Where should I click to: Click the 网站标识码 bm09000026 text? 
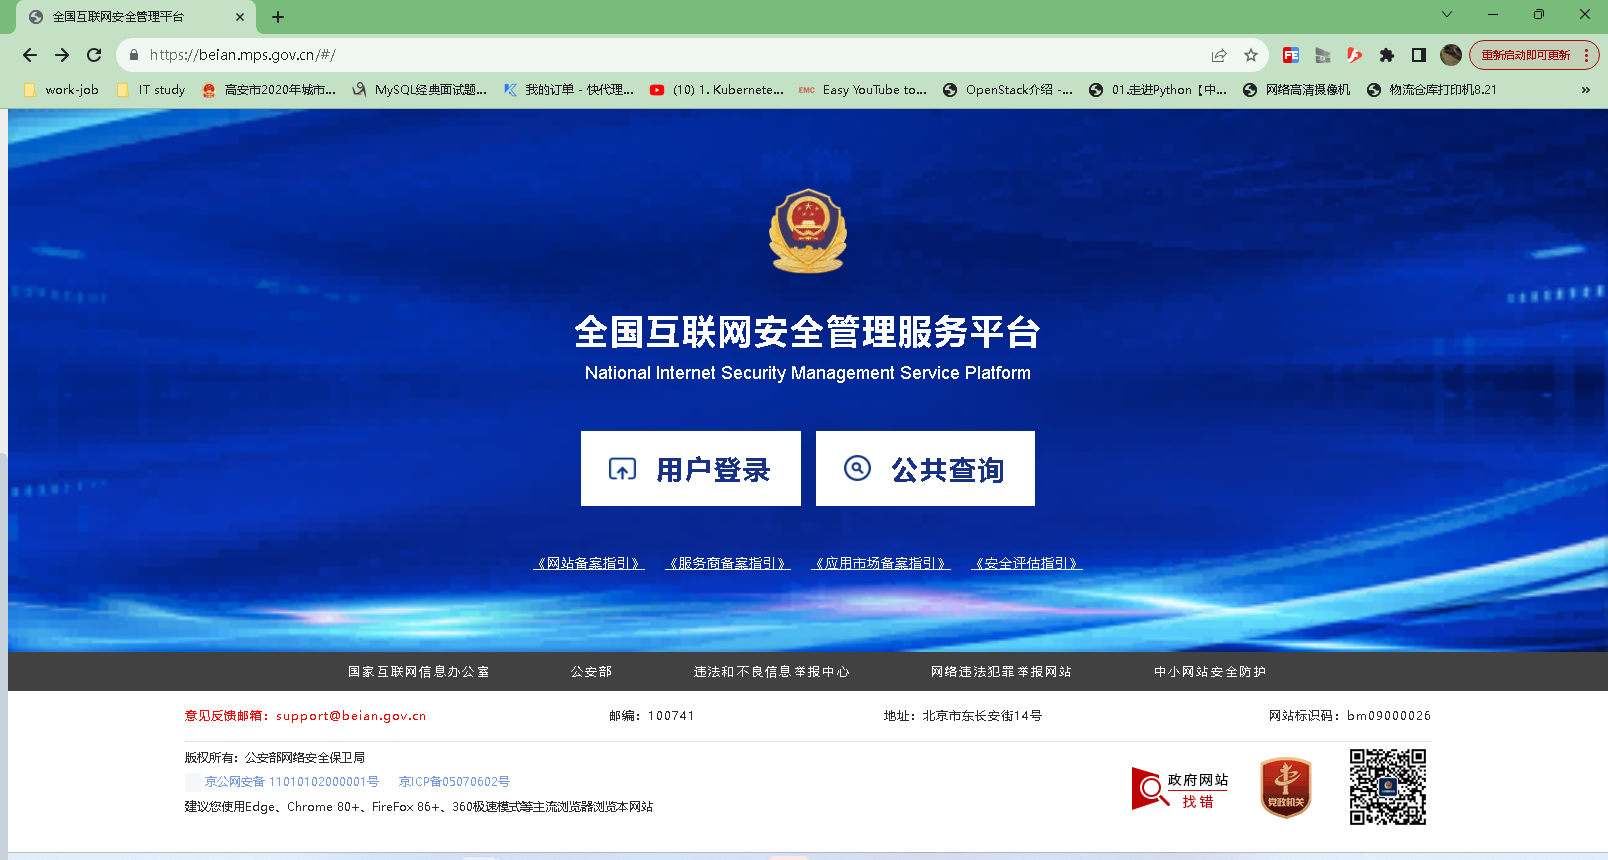point(1350,716)
